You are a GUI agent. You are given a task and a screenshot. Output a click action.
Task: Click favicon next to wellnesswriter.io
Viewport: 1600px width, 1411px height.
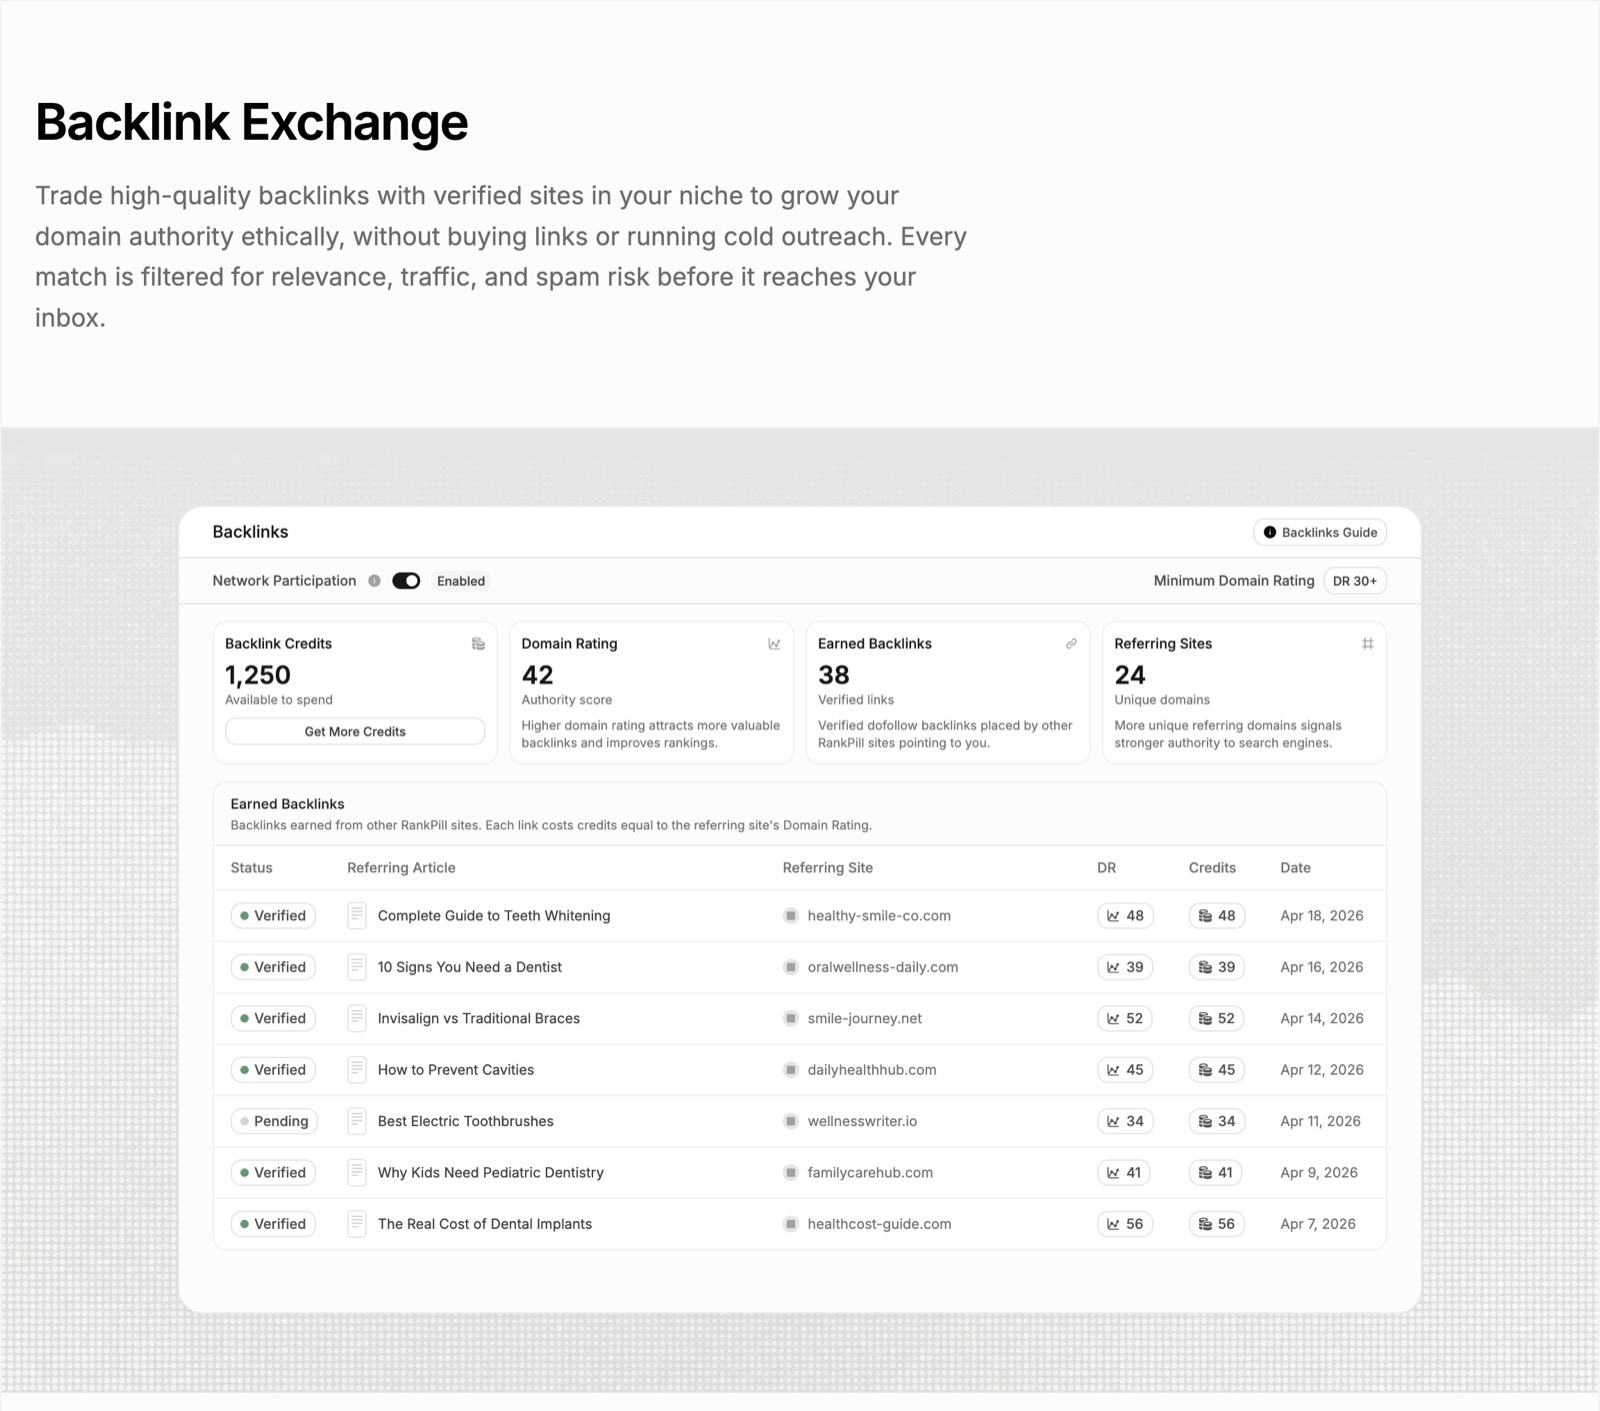[790, 1121]
